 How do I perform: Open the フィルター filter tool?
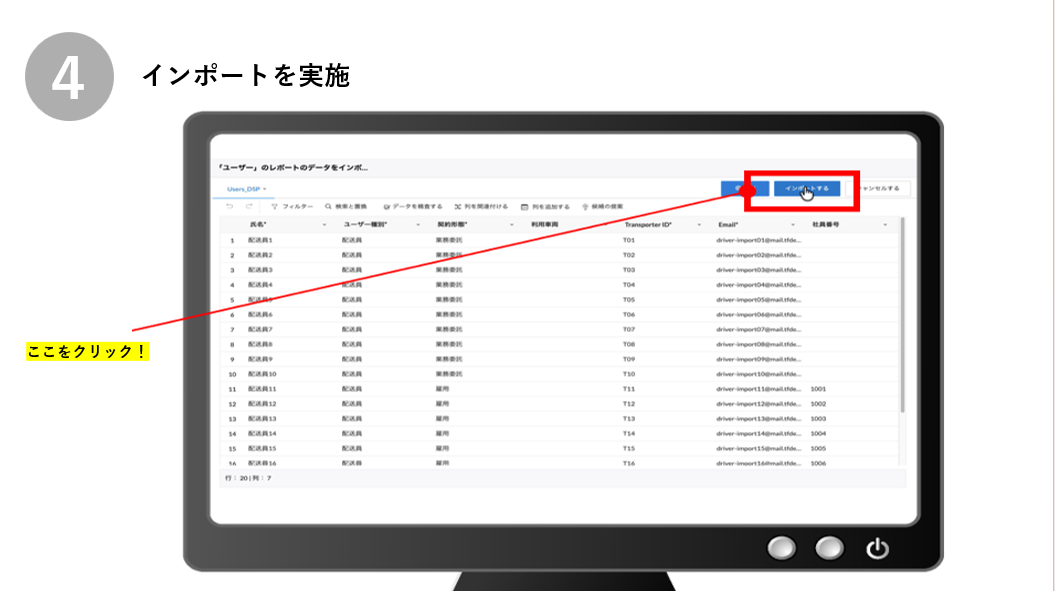click(292, 206)
